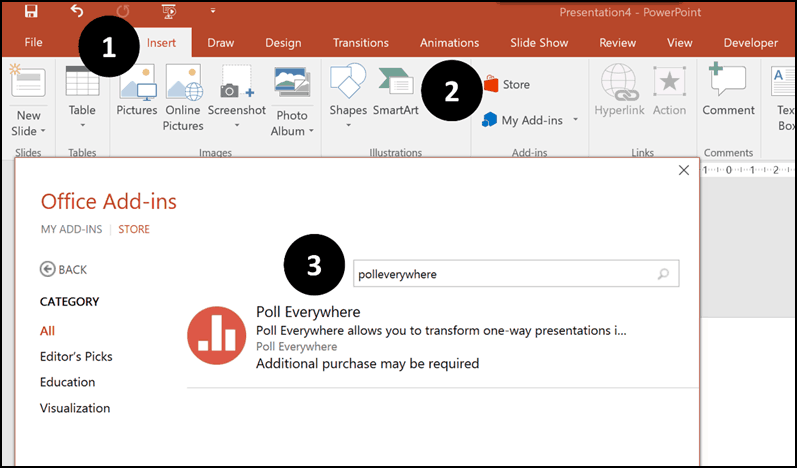Switch to the Insert ribbon tab
Viewport: 797px width, 468px height.
click(161, 43)
